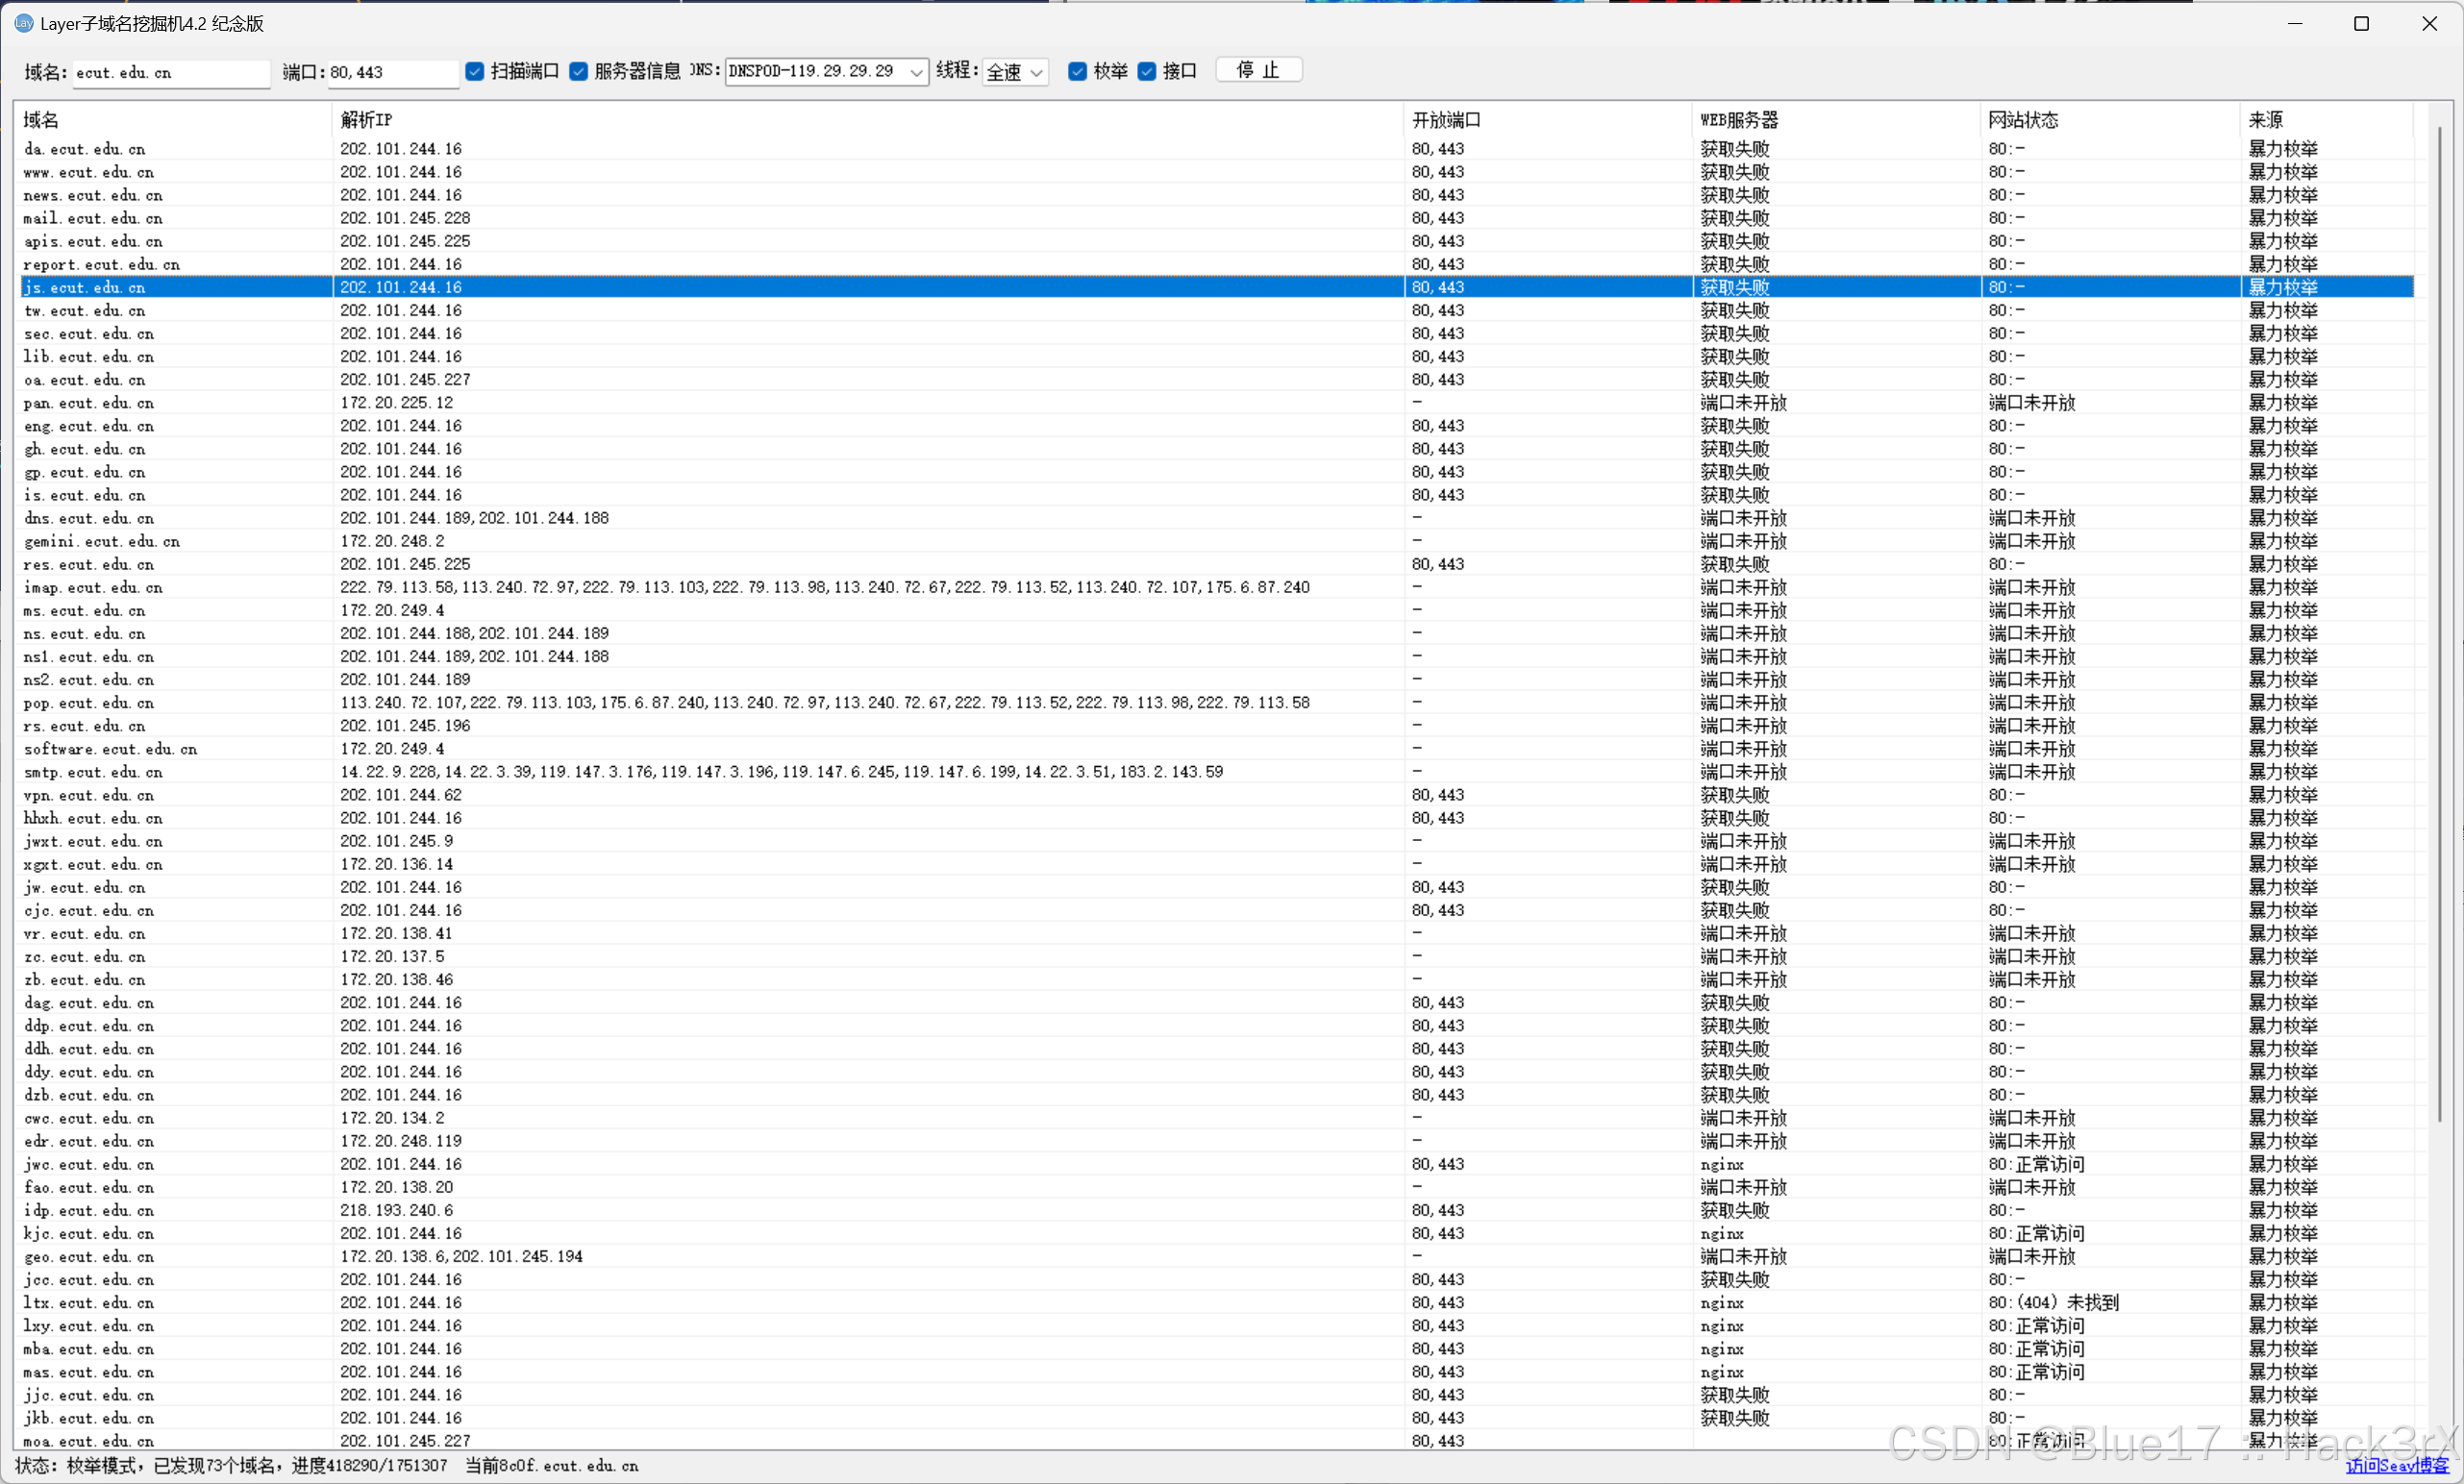Click the 开放端口 column header
This screenshot has width=2464, height=1484.
[1446, 120]
